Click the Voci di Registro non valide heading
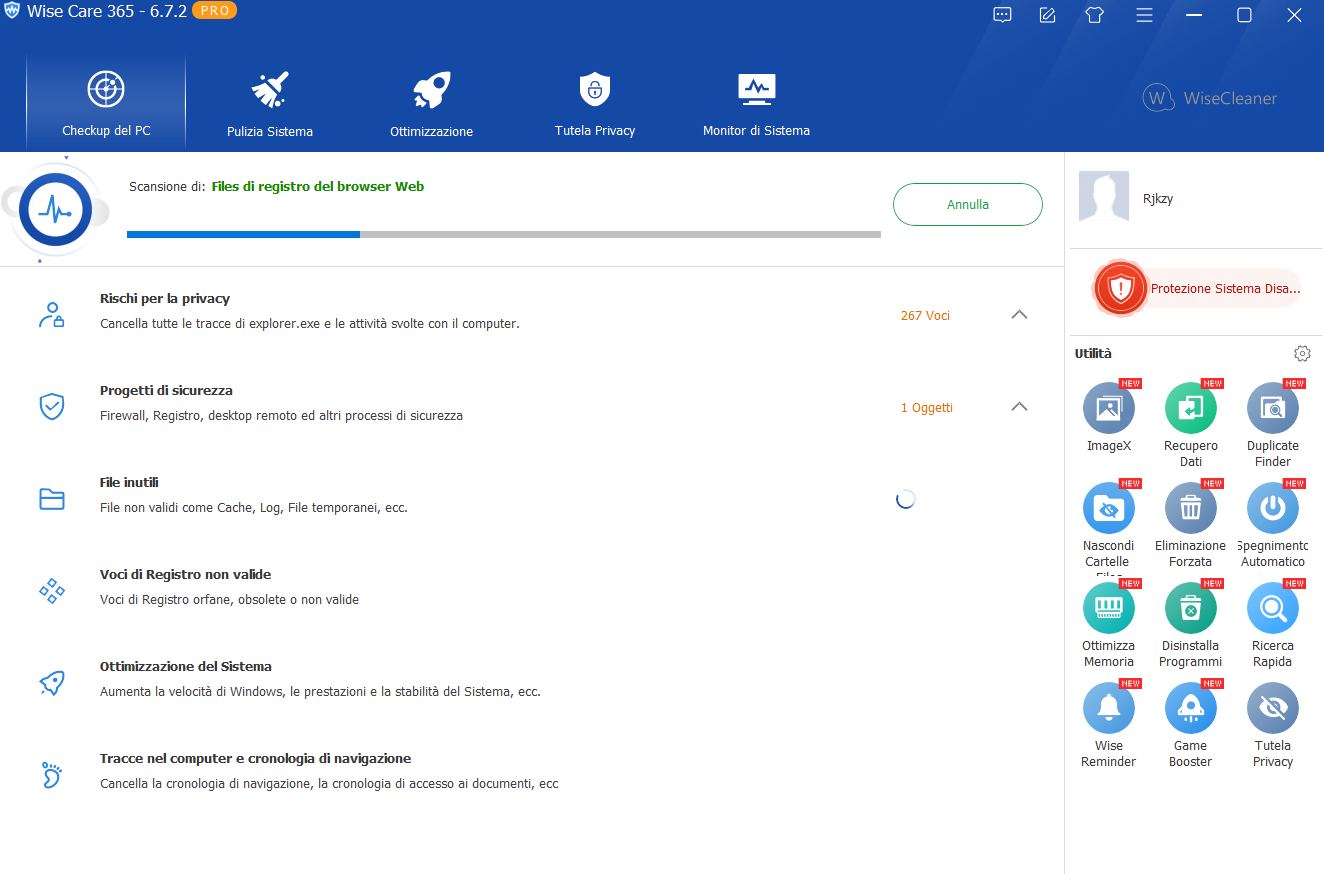 186,574
